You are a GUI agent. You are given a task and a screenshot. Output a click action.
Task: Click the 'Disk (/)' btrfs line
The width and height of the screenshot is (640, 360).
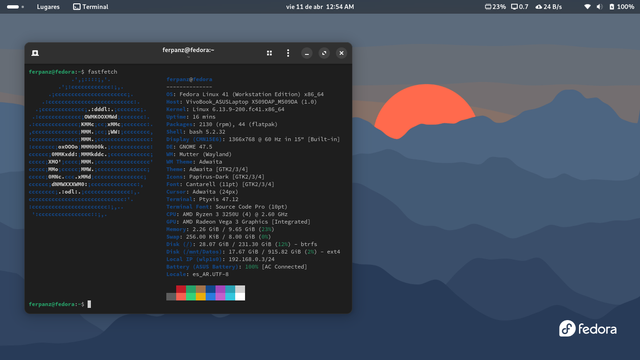click(x=242, y=244)
